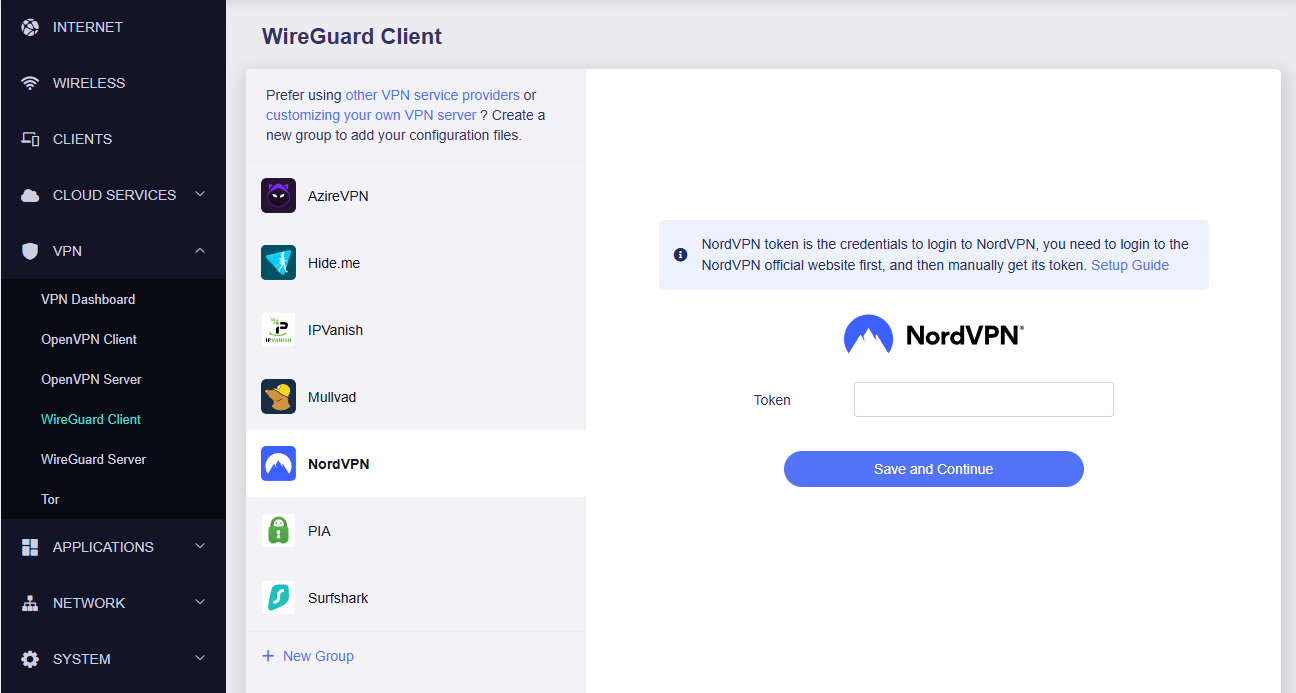The width and height of the screenshot is (1296, 693).
Task: Click the AzireVPN provider icon
Action: [278, 196]
